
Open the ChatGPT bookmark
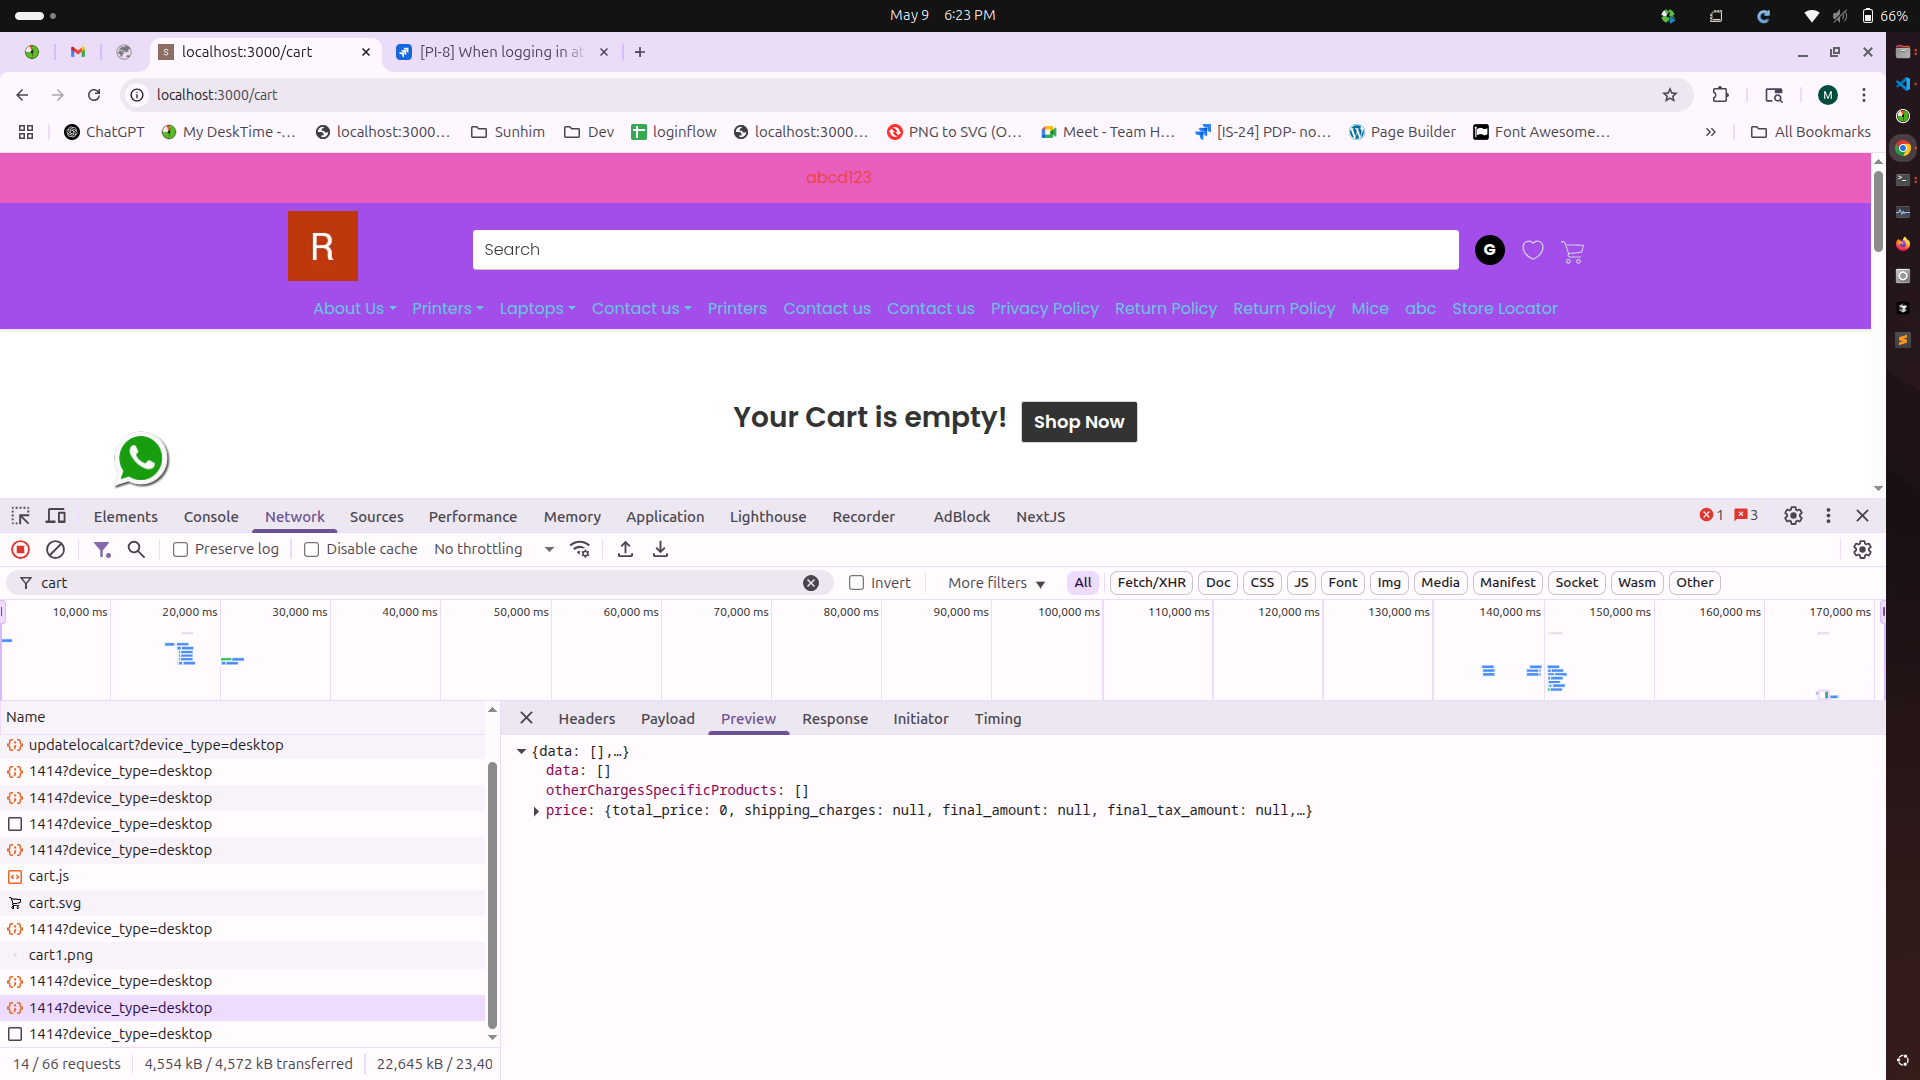pyautogui.click(x=104, y=132)
